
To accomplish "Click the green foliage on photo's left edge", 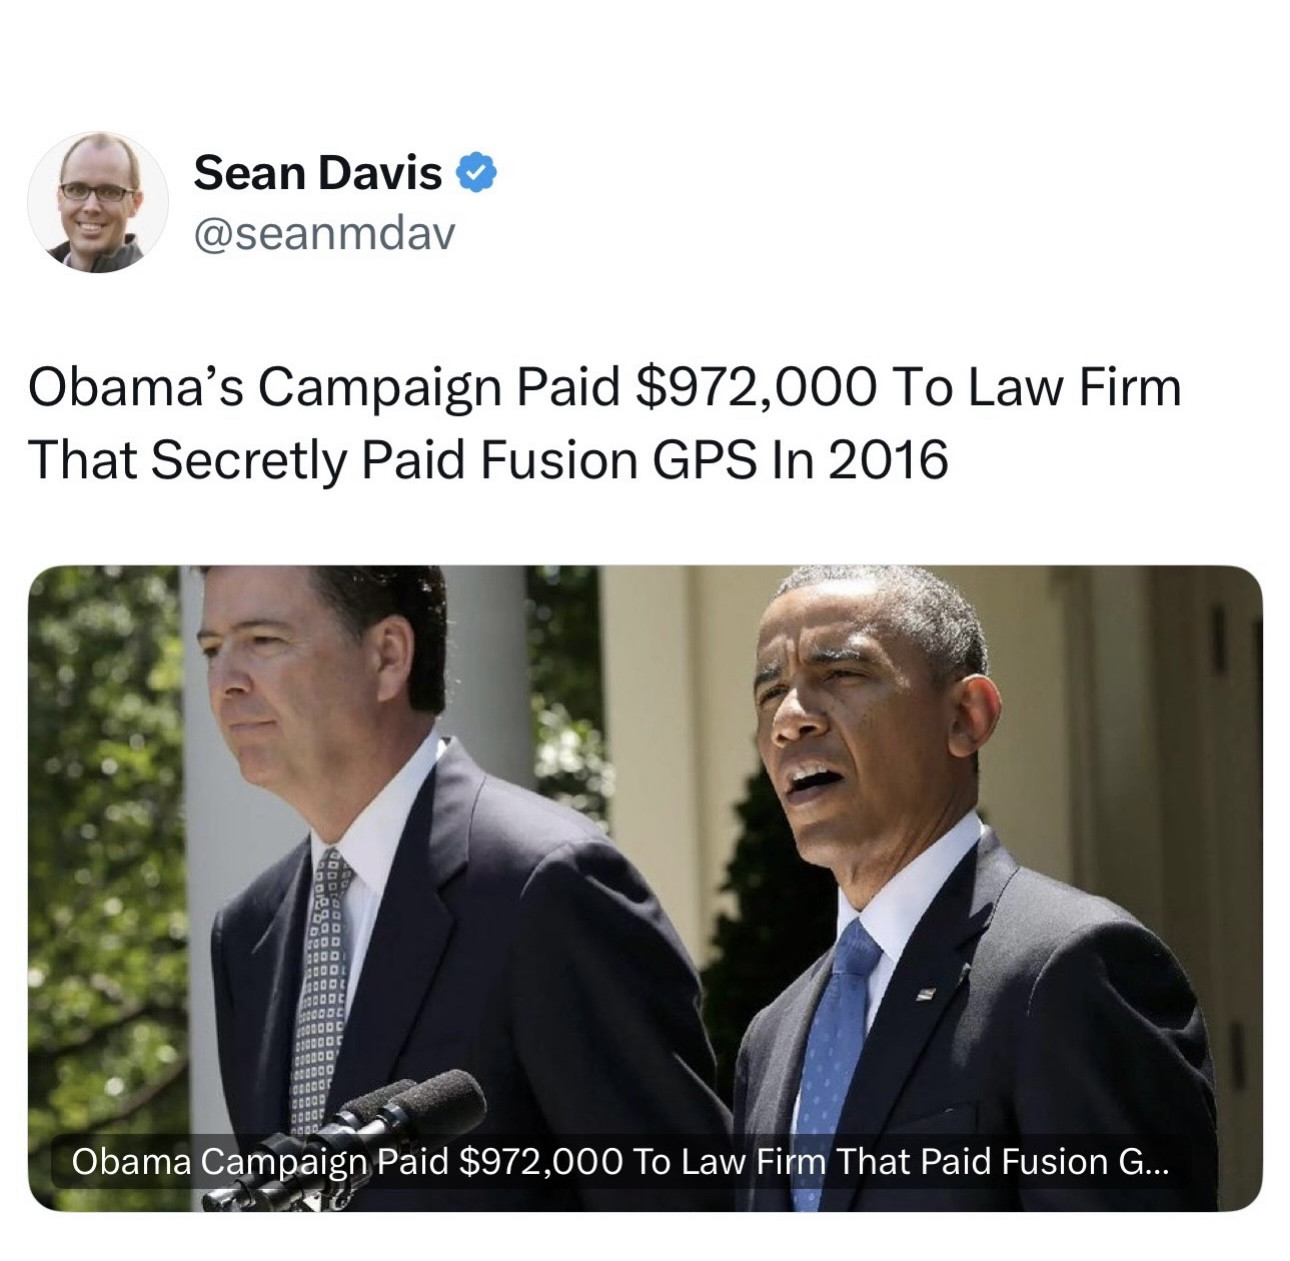I will [x=100, y=800].
